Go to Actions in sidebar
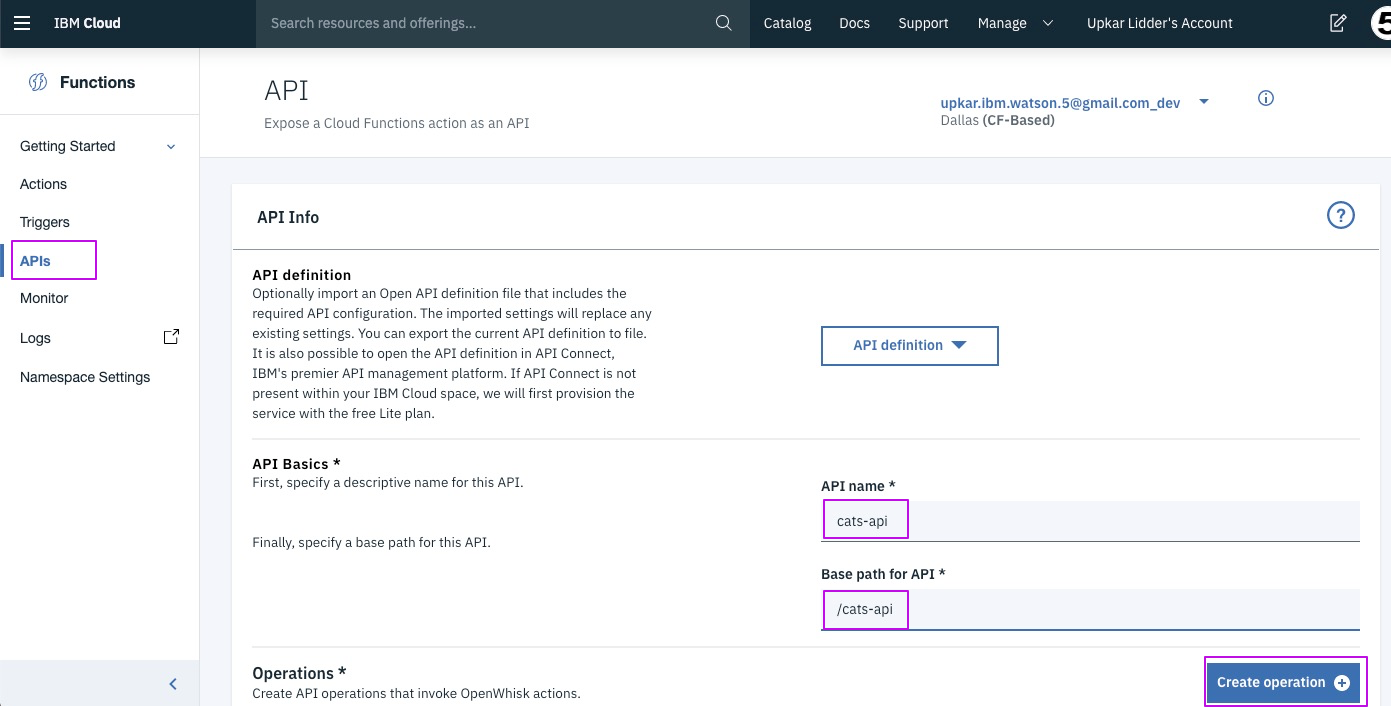This screenshot has height=707, width=1391. (x=43, y=184)
